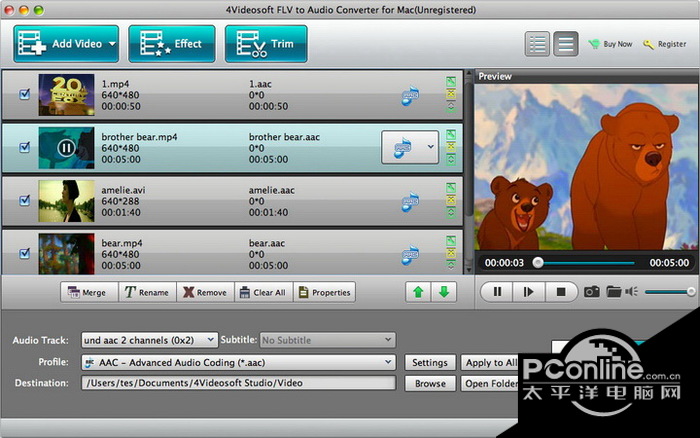Click yellow X icon on brother bear.mp4 row
The width and height of the screenshot is (700, 438).
[451, 146]
